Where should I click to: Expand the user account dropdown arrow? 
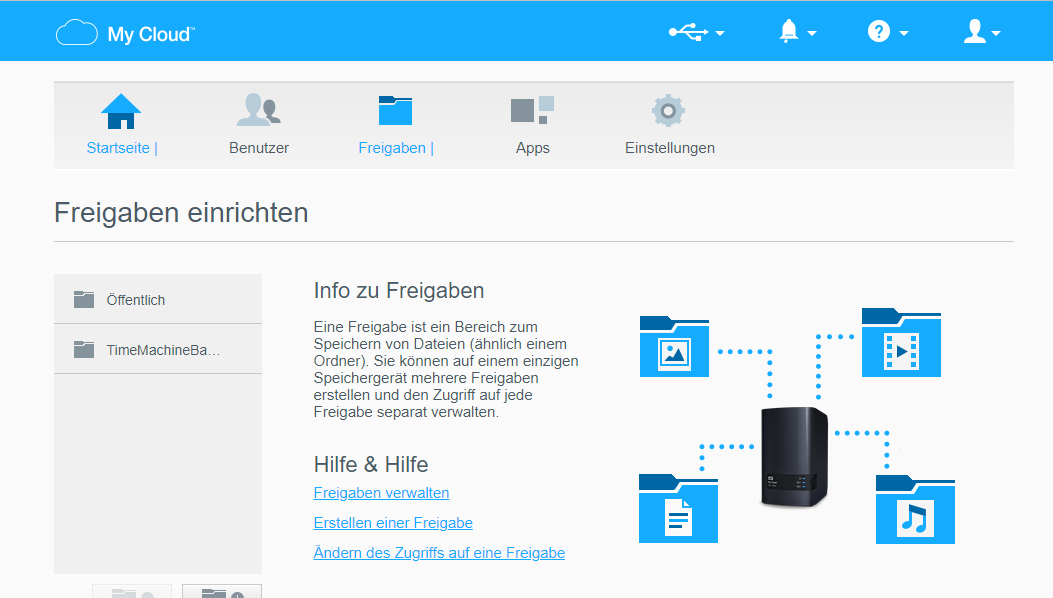pos(996,33)
